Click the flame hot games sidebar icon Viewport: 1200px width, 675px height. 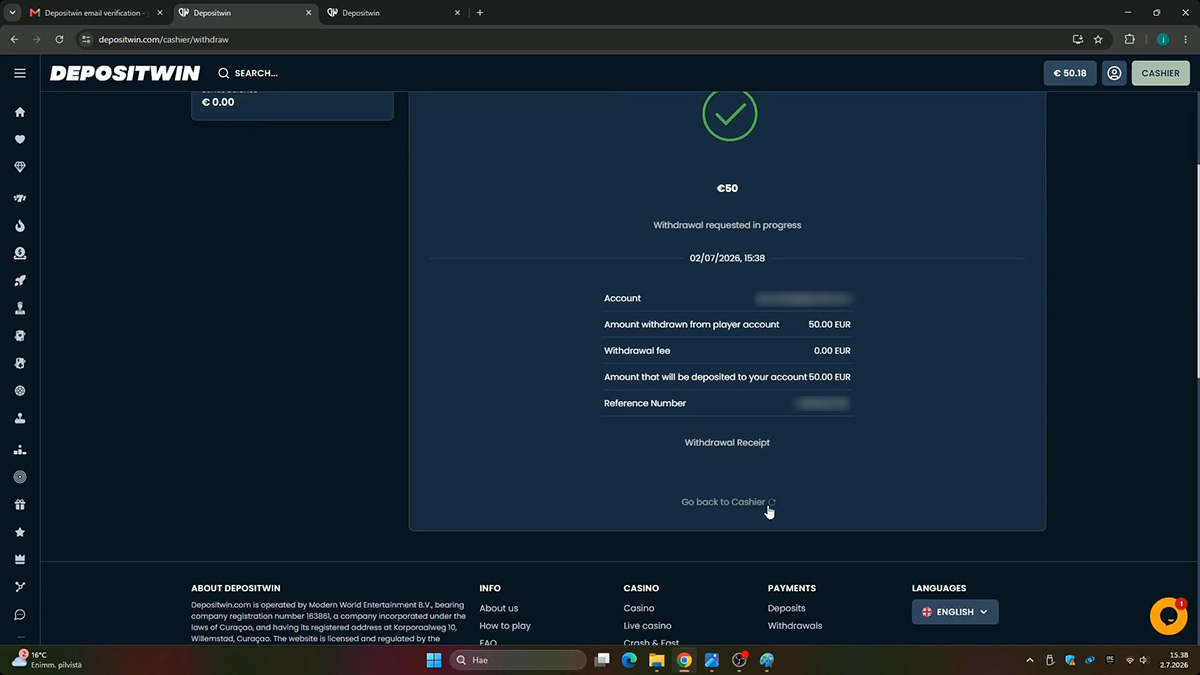(20, 226)
